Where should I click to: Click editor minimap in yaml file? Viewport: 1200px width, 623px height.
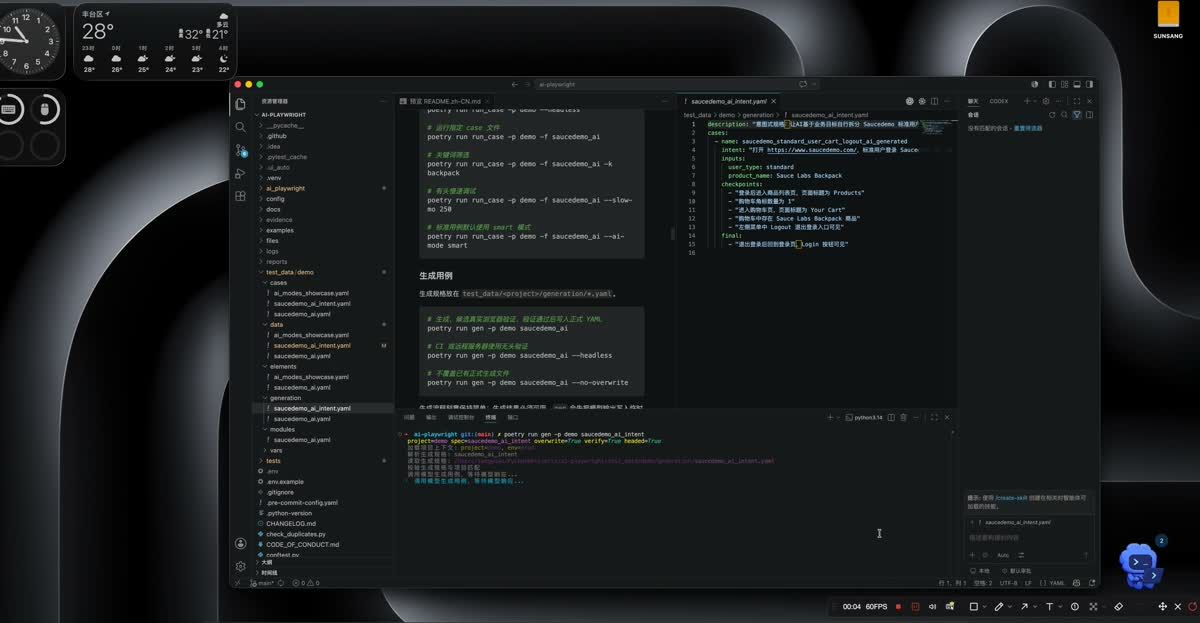click(940, 128)
